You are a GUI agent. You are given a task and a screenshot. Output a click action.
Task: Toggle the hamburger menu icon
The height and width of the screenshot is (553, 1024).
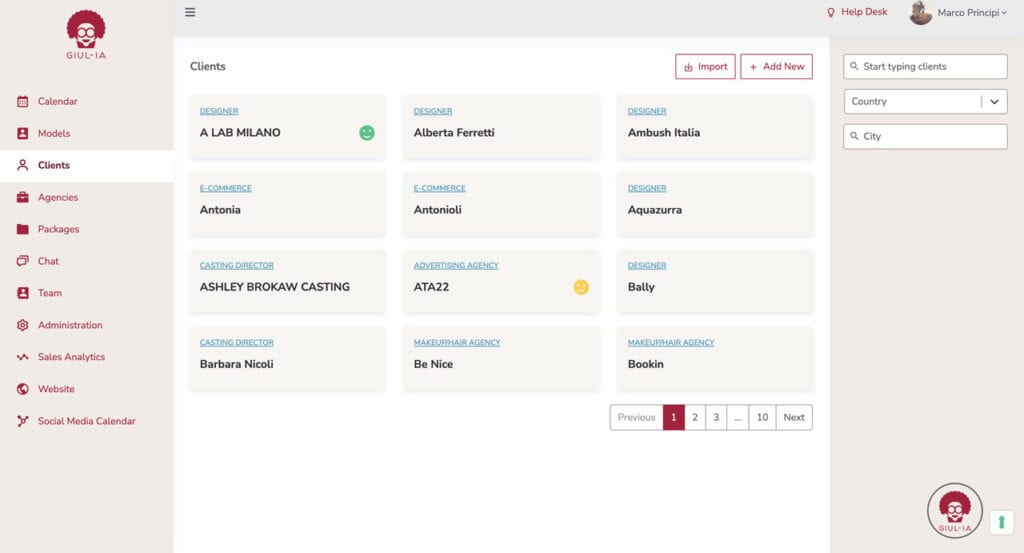click(x=190, y=12)
